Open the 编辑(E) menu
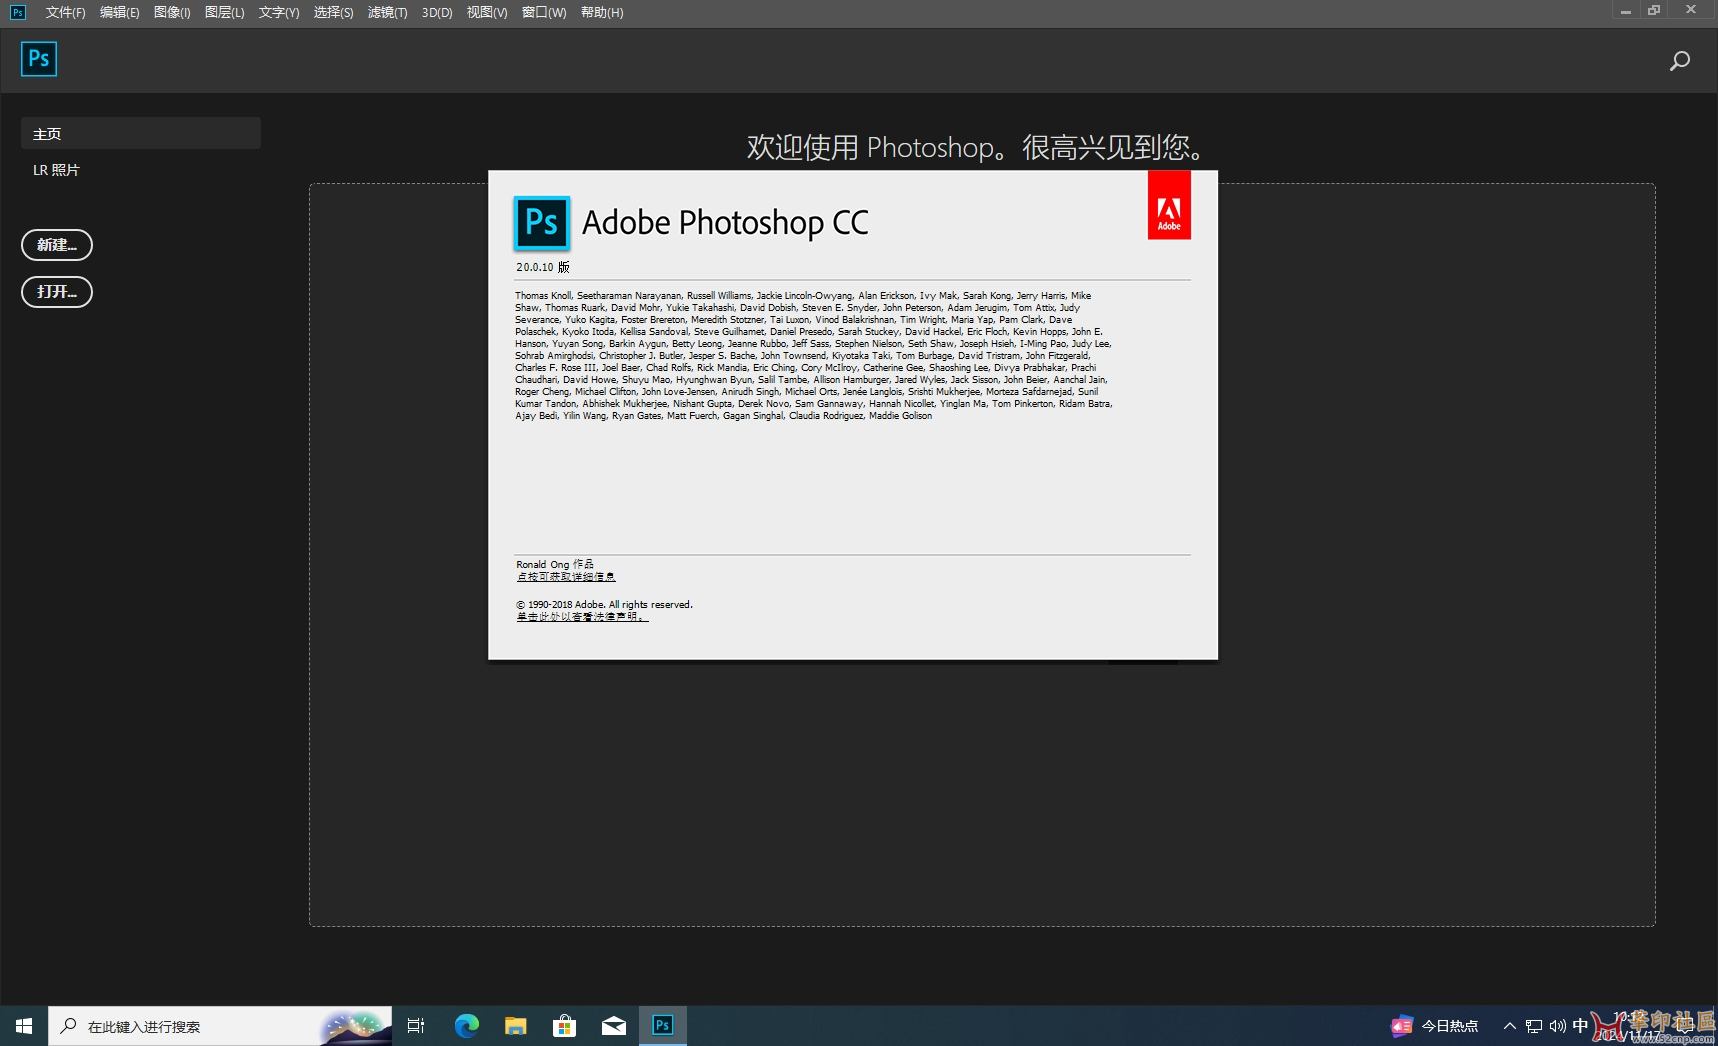Screen dimensions: 1718x1046 119,12
